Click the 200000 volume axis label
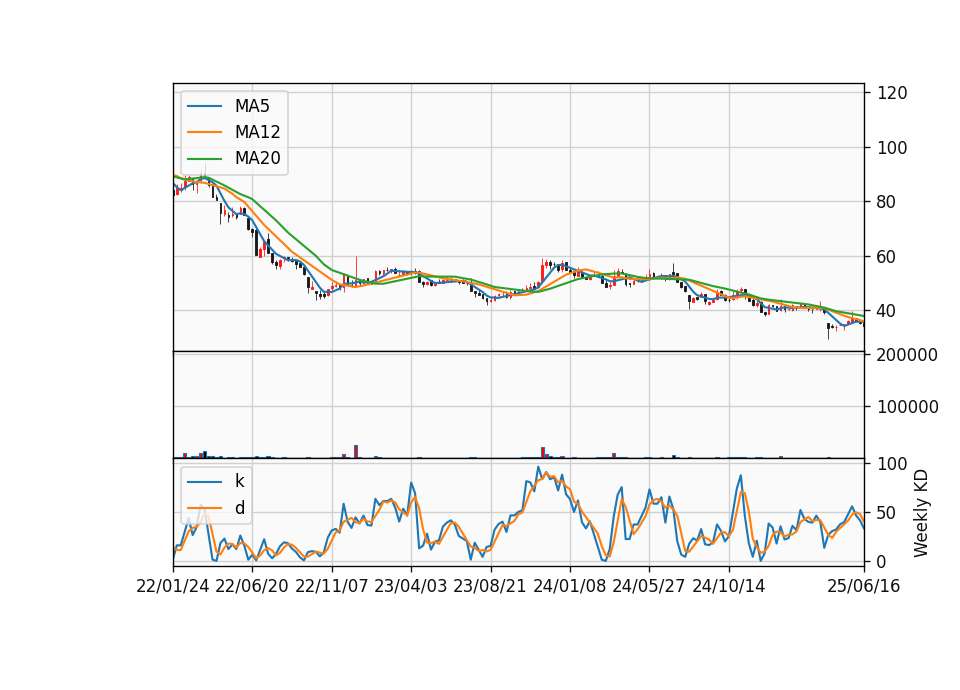This screenshot has height=690, width=960. click(x=907, y=355)
